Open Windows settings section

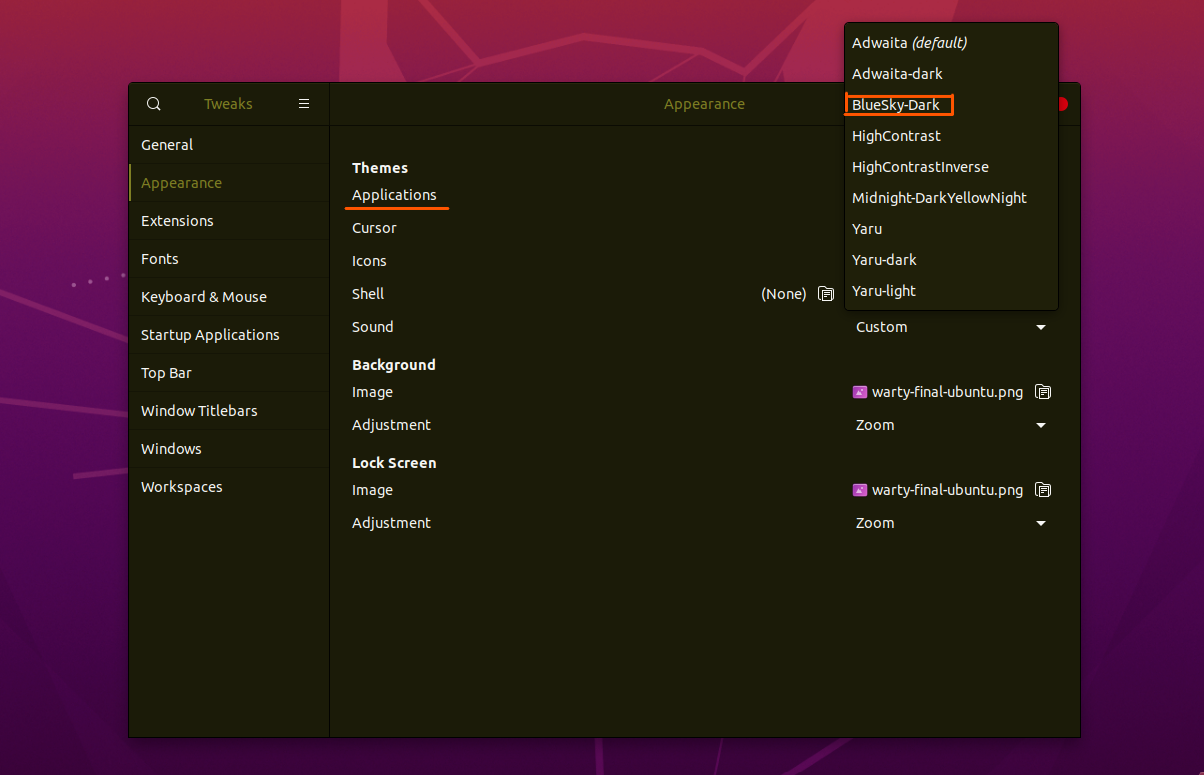229,449
